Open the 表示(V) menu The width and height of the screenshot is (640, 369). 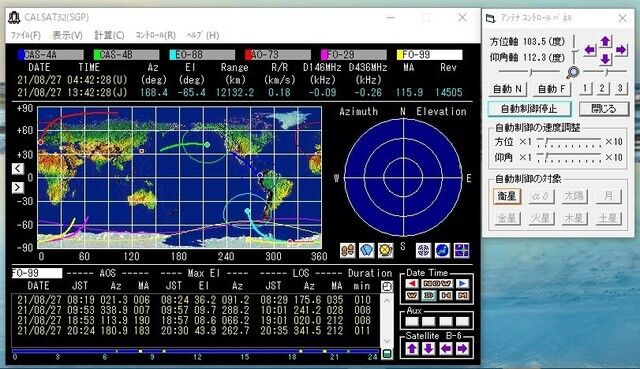point(67,35)
